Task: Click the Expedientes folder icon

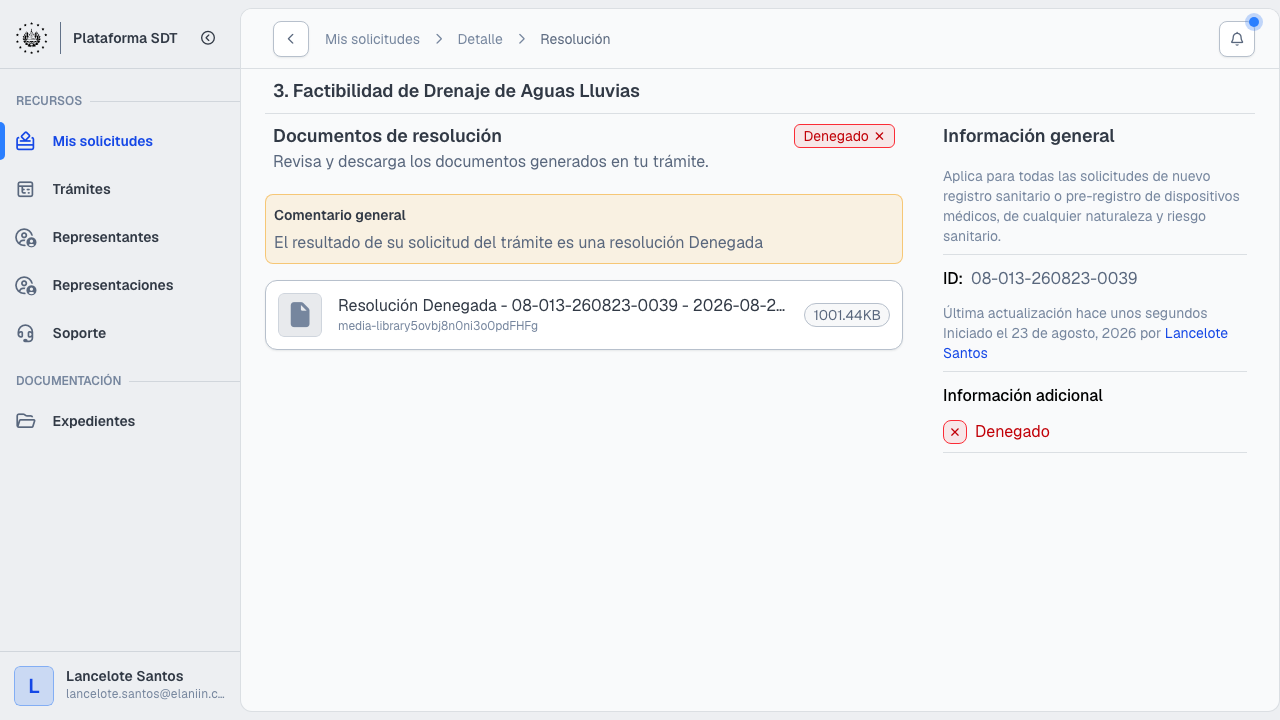Action: point(26,421)
